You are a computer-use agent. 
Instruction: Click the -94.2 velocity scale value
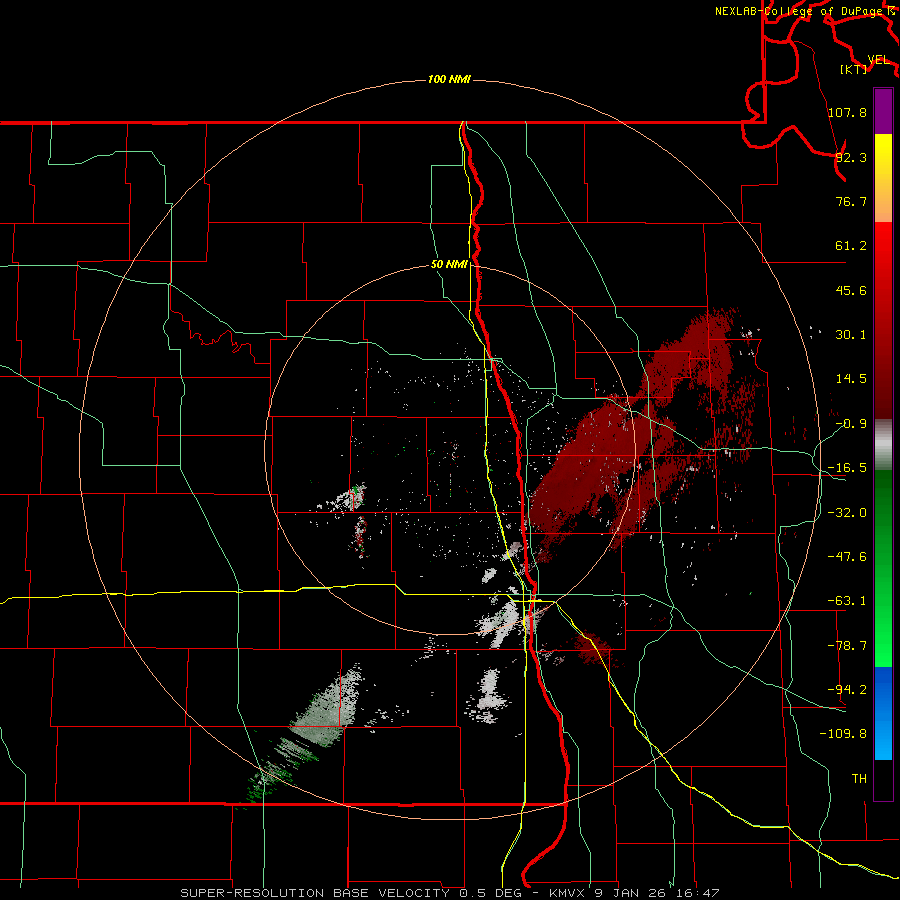[x=847, y=690]
